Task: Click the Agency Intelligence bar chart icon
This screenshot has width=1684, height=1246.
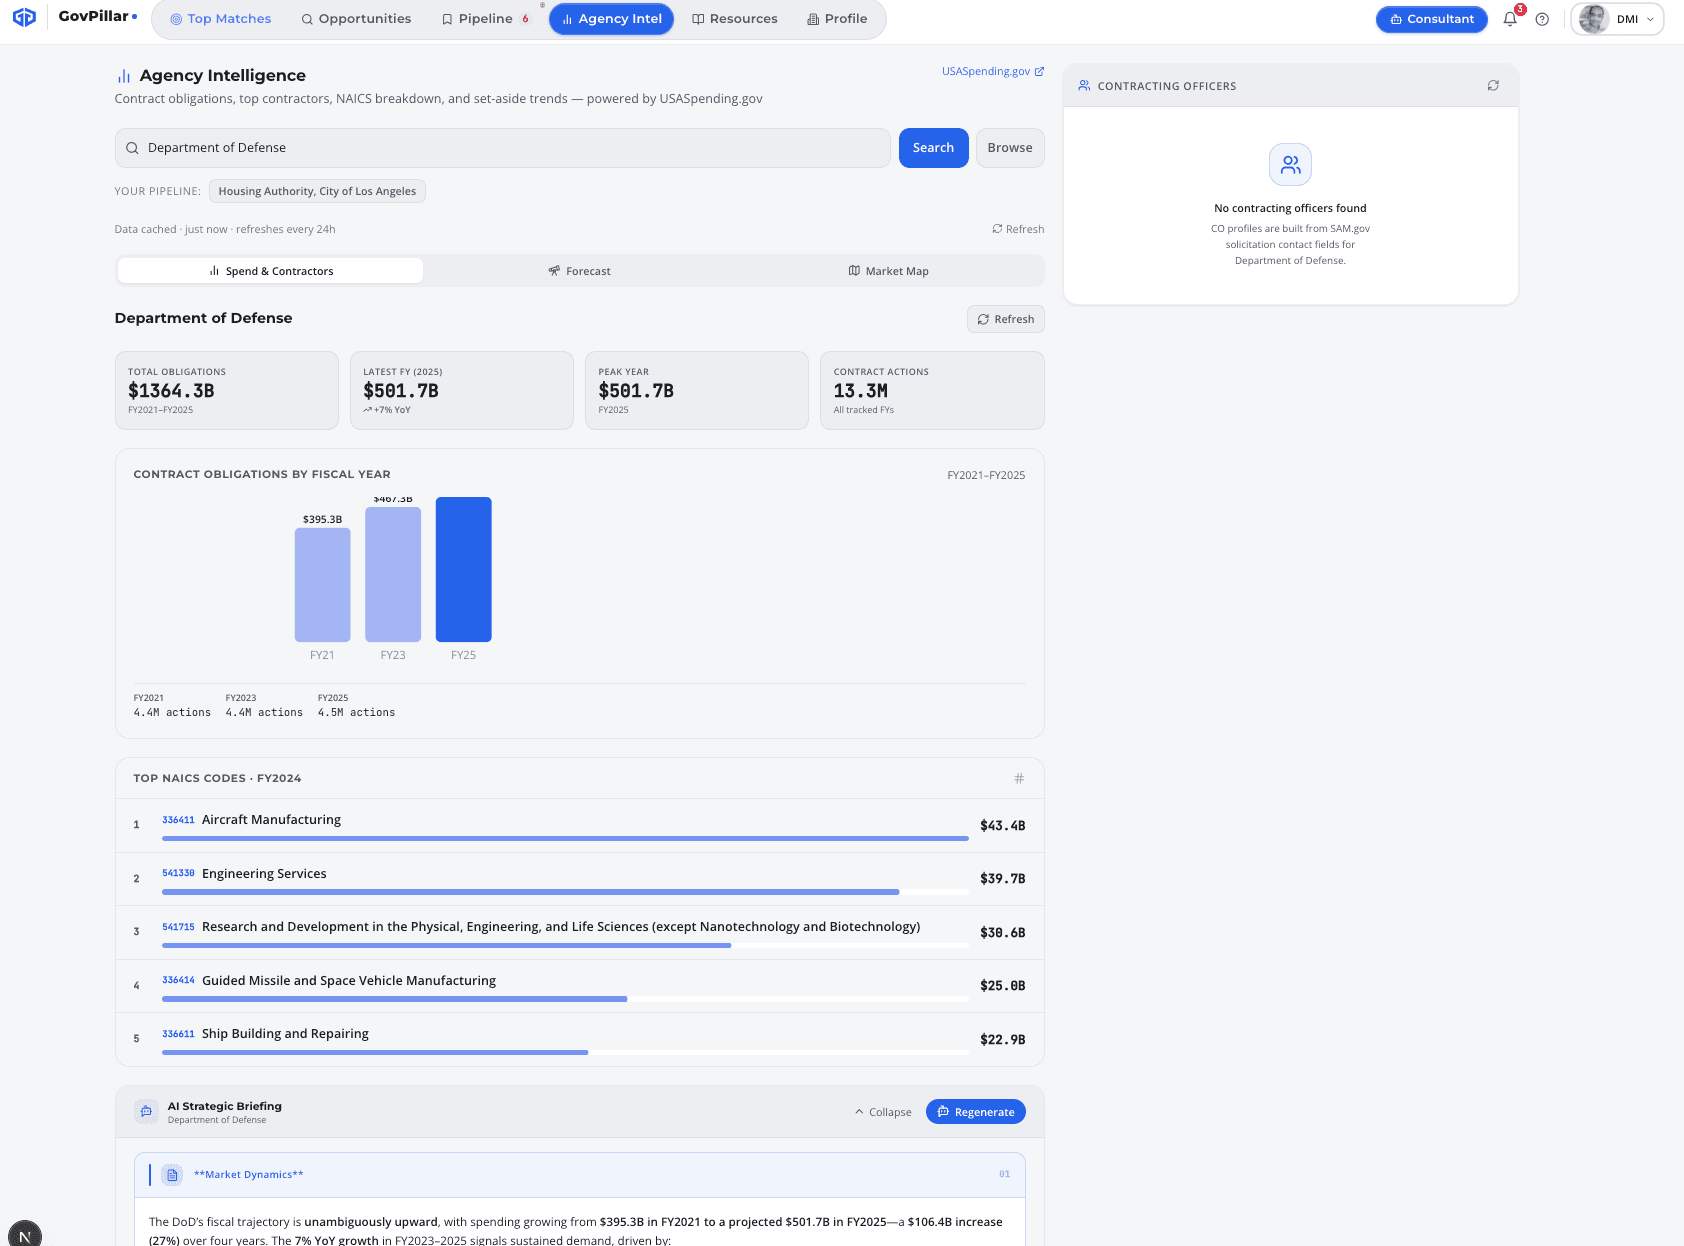Action: tap(124, 76)
